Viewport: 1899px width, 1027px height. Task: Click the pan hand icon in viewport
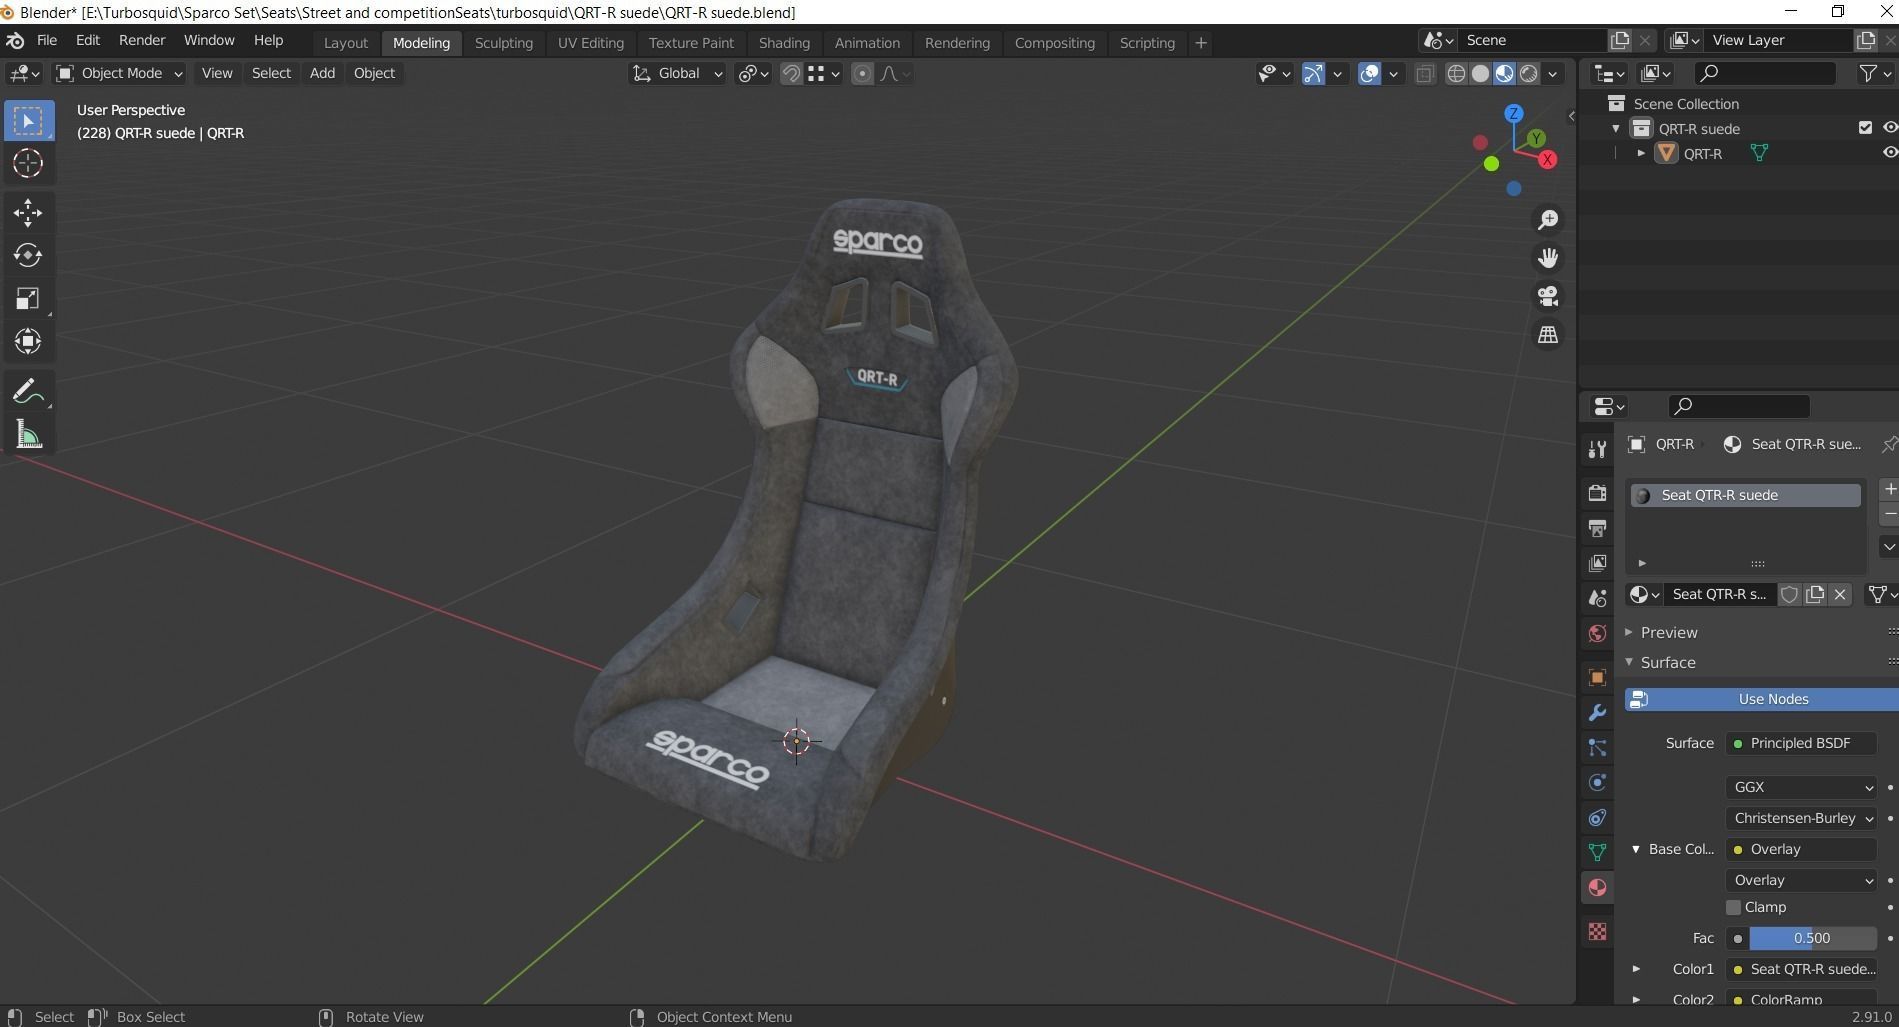(x=1548, y=258)
